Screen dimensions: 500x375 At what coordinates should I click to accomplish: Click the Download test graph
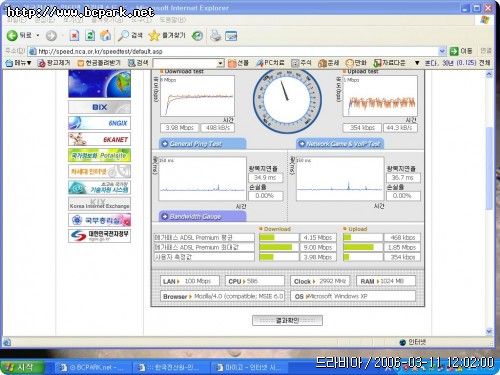(x=197, y=96)
